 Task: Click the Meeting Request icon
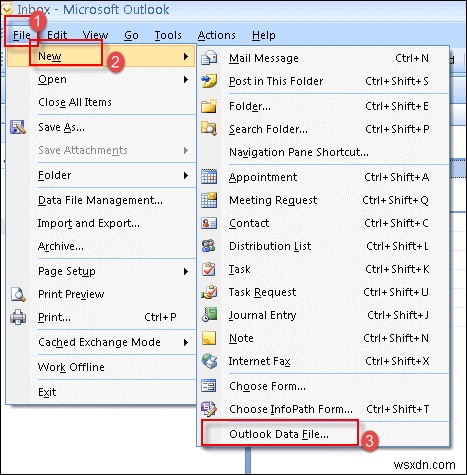click(209, 200)
